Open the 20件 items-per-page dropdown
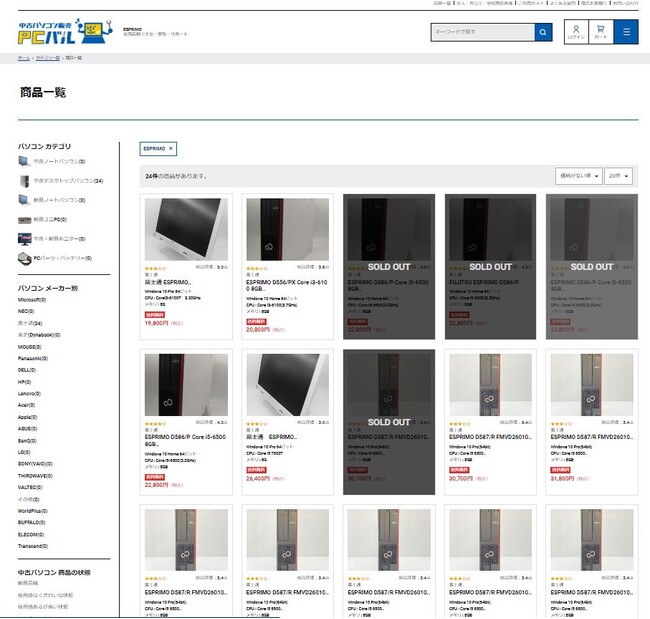650x619 pixels. [617, 175]
